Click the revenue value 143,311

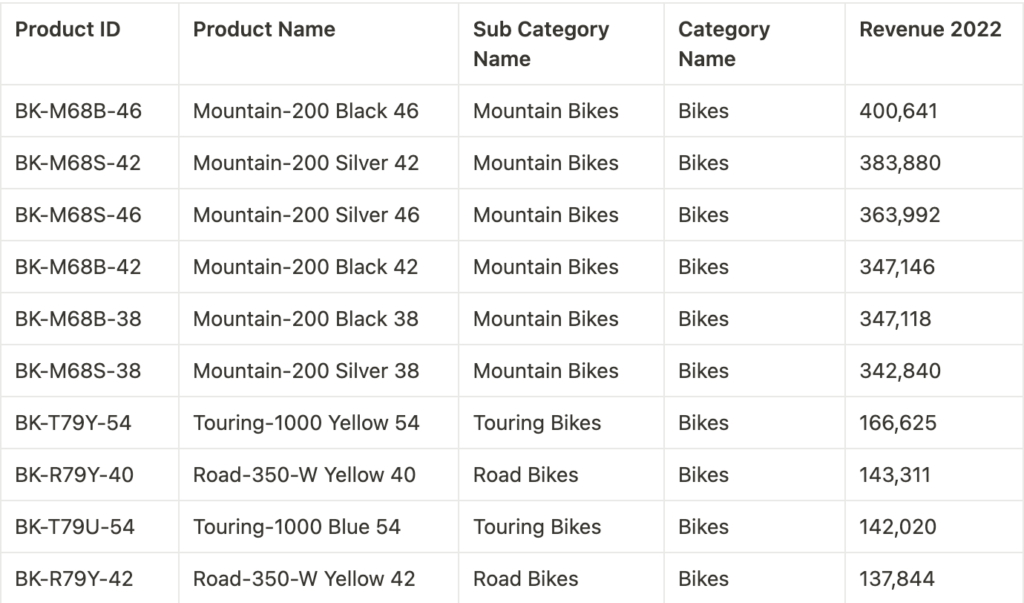[895, 475]
